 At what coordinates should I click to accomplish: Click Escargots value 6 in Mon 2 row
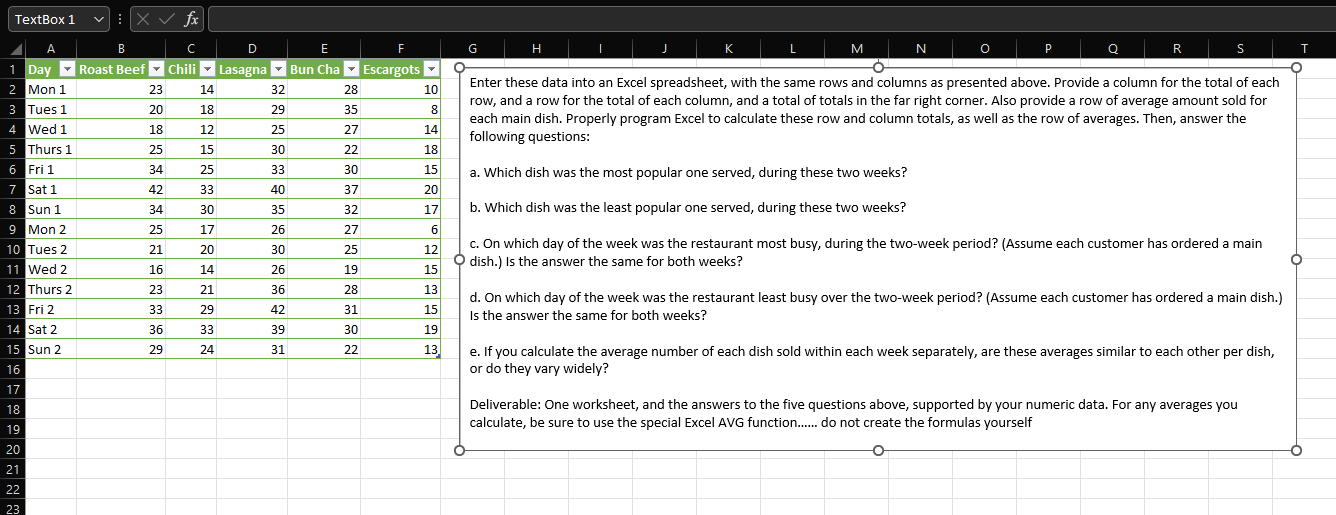pos(401,229)
